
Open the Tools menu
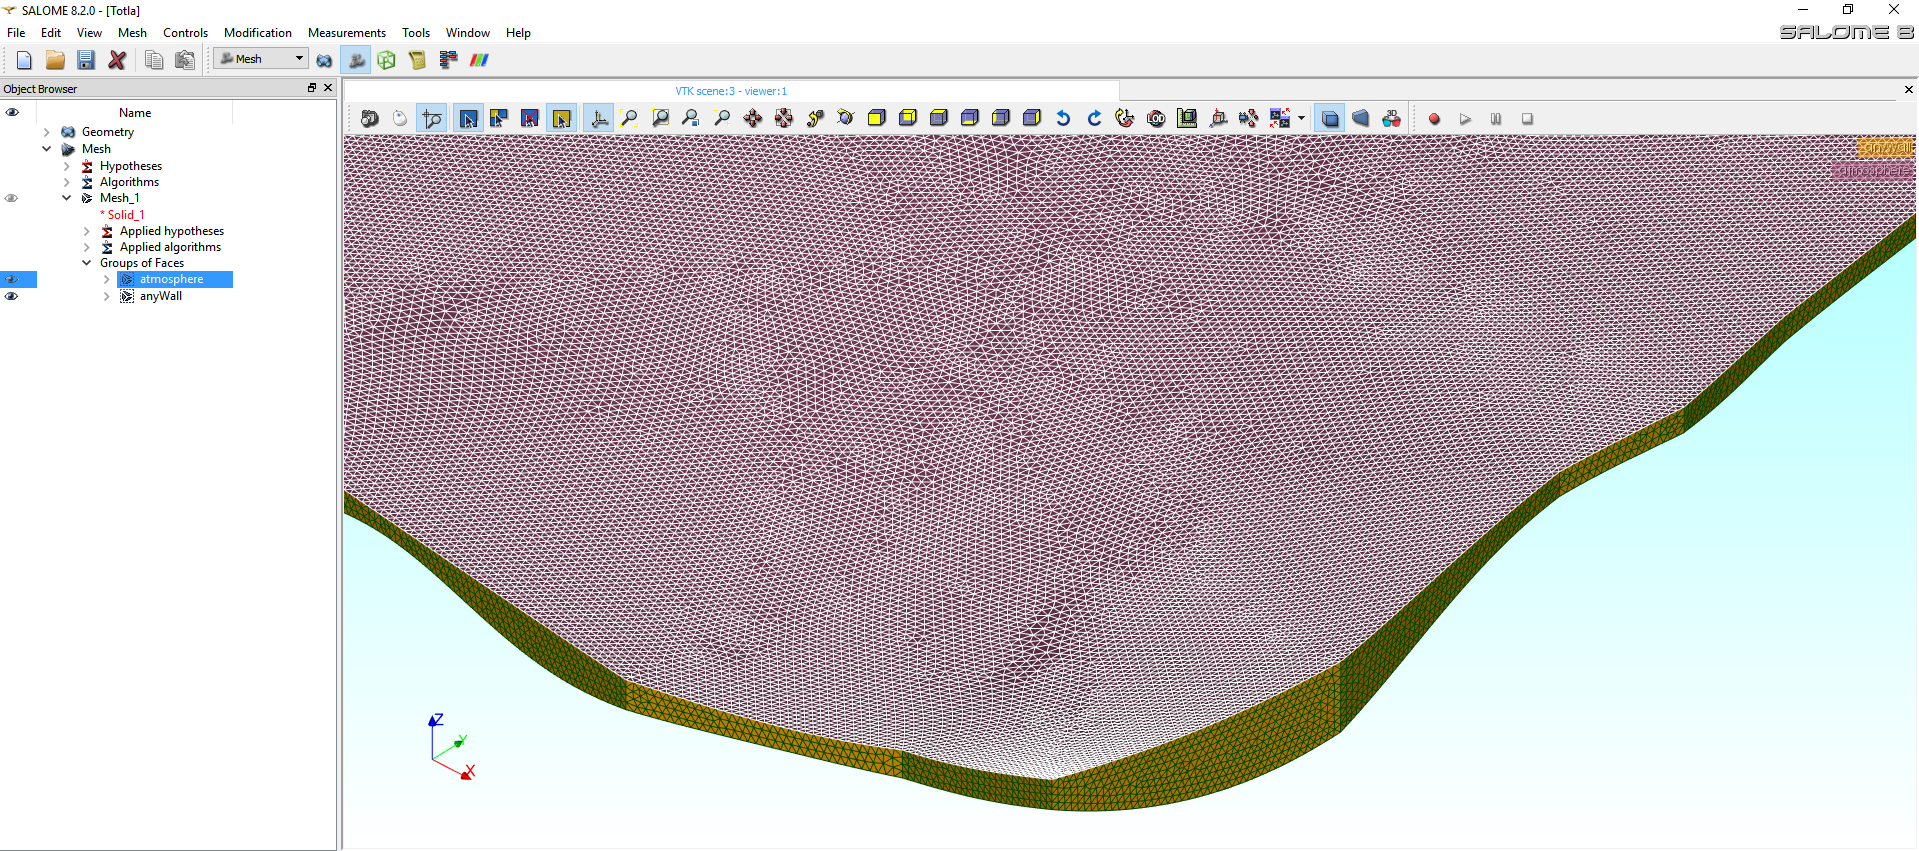tap(416, 33)
